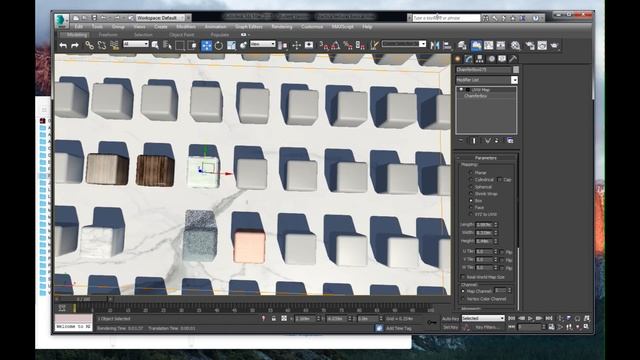Select Face mapping radio button

(471, 208)
